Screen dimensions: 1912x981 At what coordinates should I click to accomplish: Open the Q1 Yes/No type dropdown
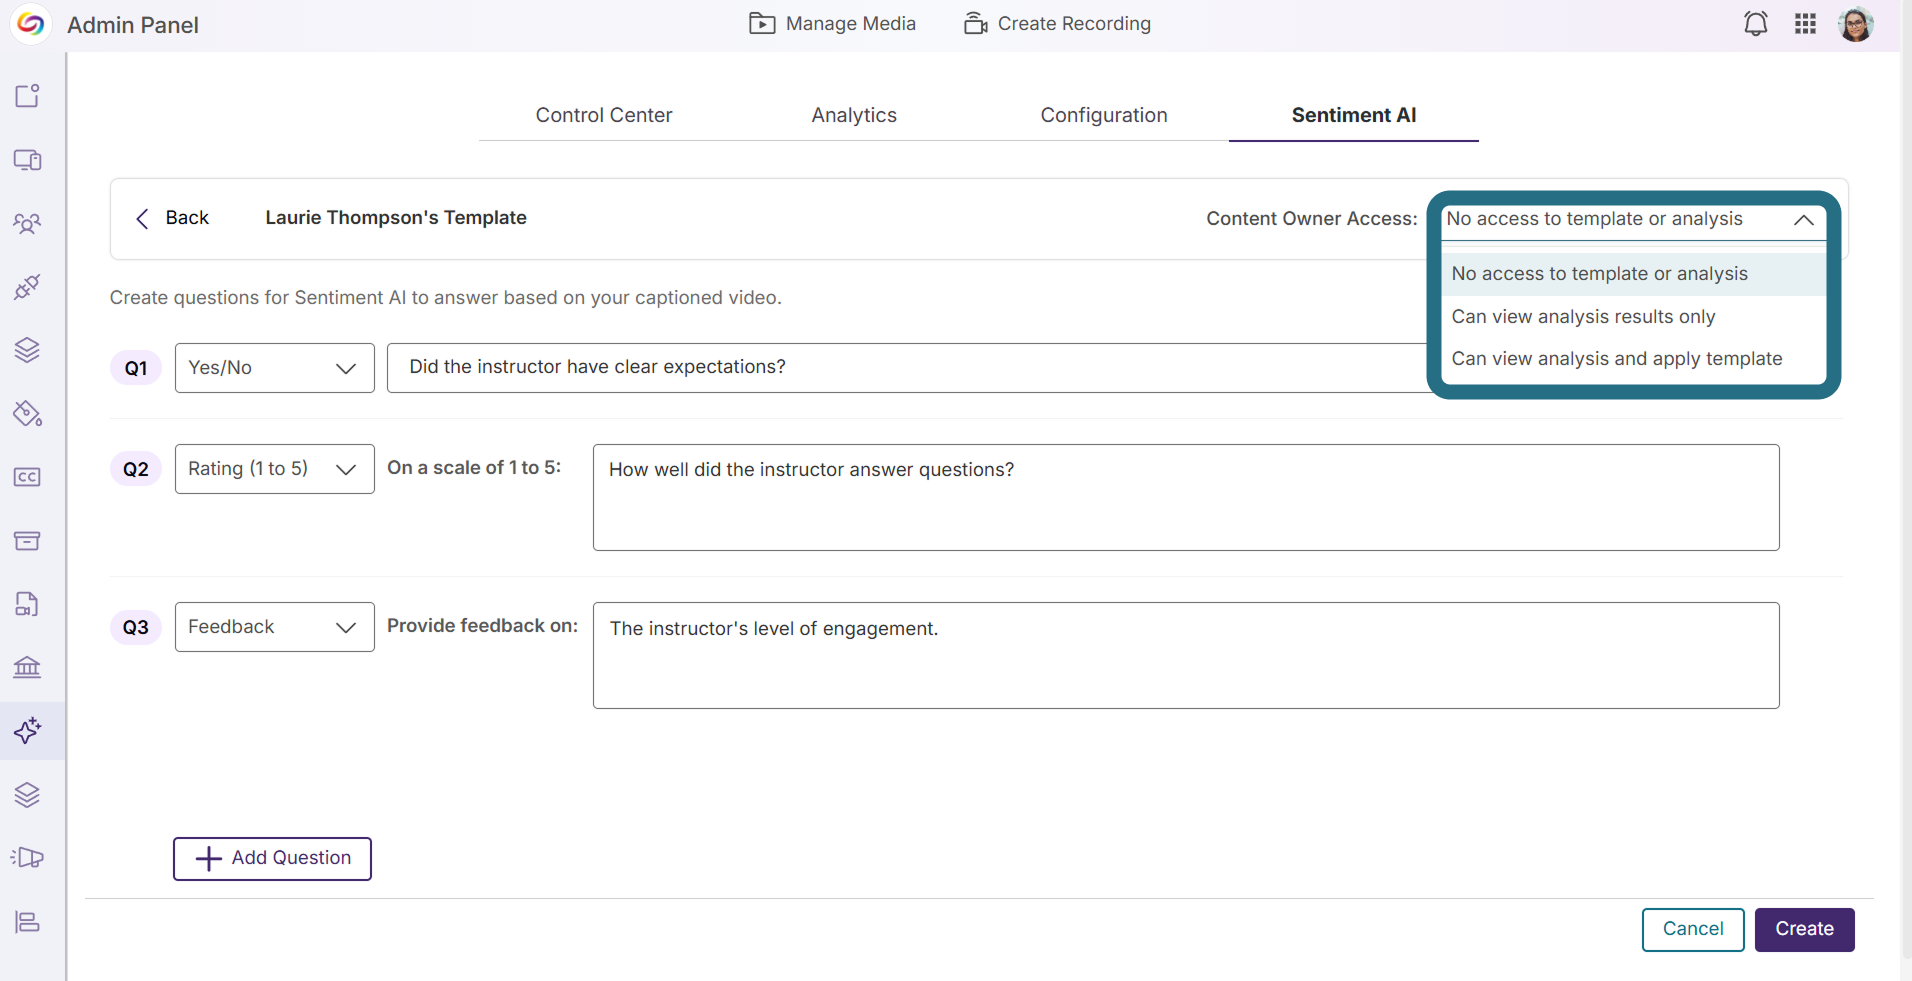coord(274,368)
